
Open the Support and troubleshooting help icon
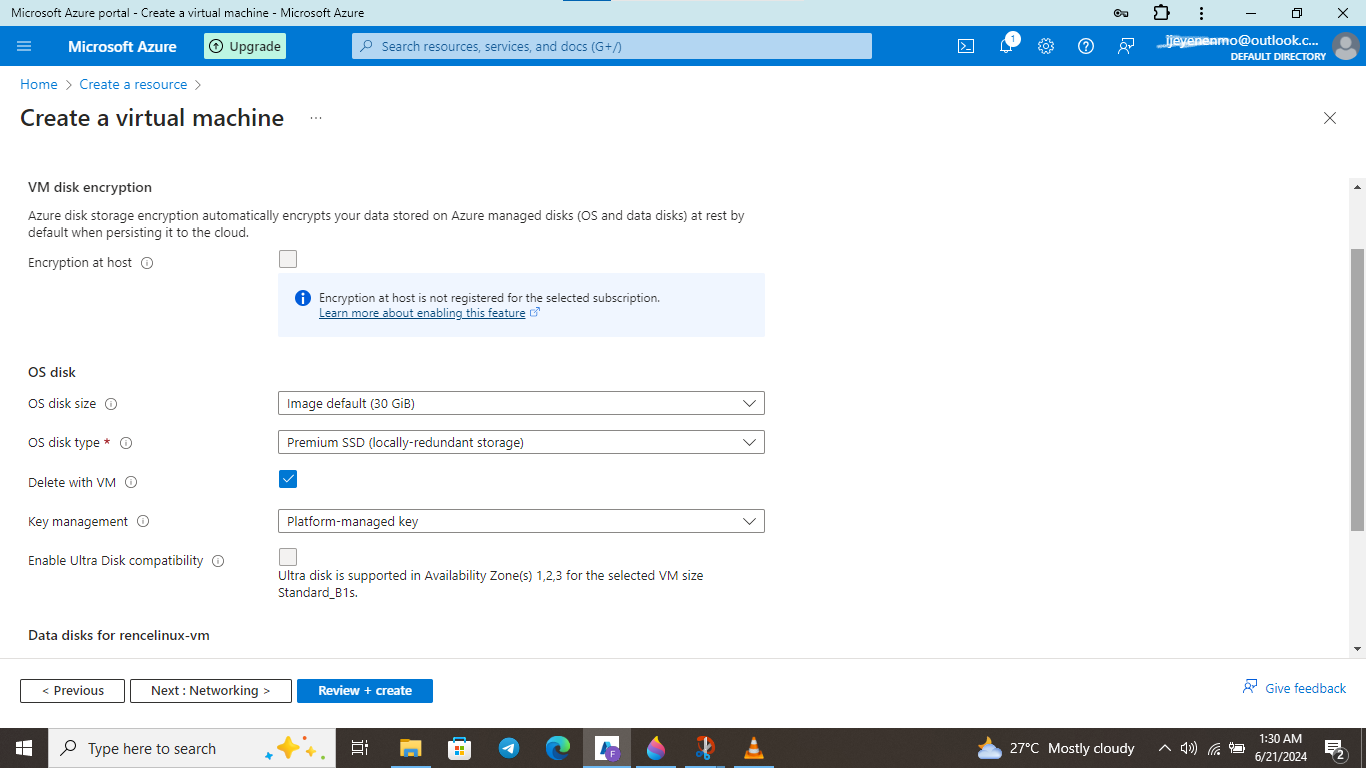[1086, 46]
